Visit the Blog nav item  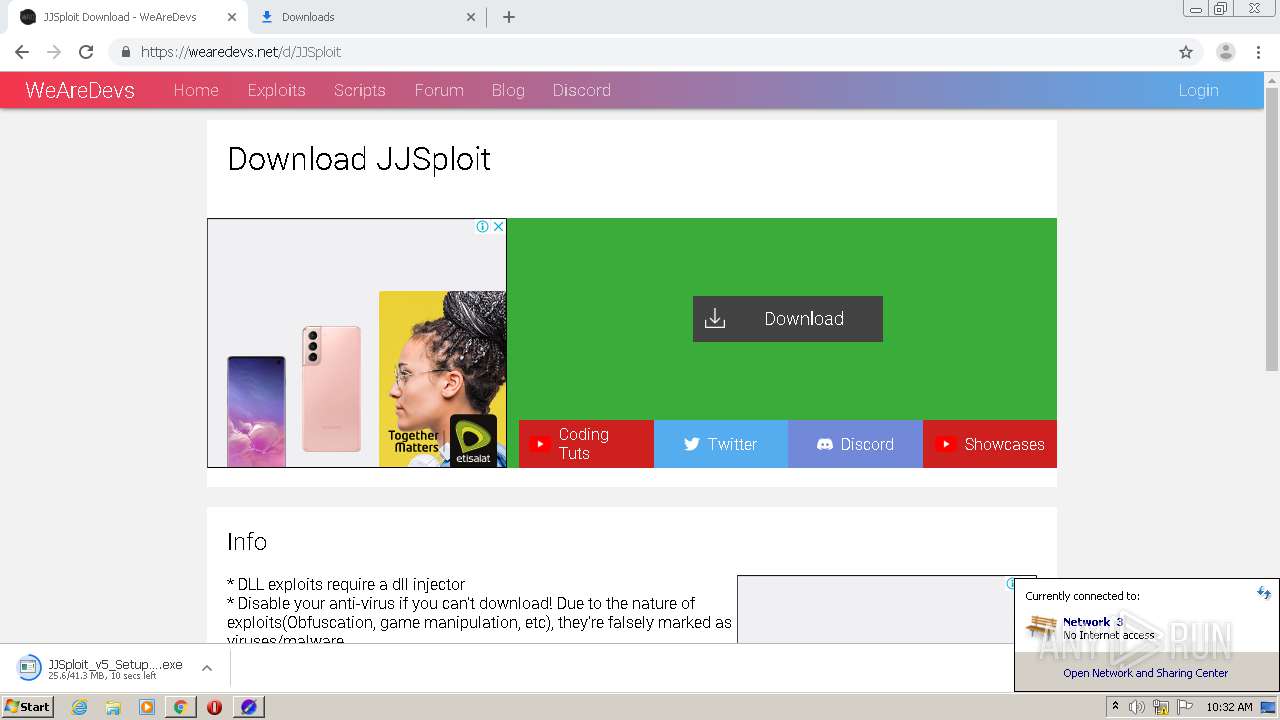point(508,90)
